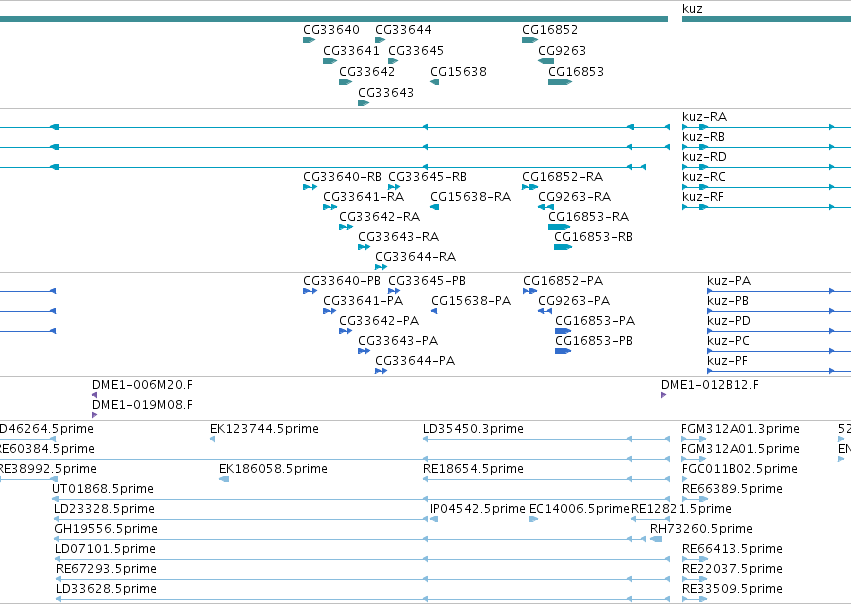Click the CG15638 gene label

458,72
